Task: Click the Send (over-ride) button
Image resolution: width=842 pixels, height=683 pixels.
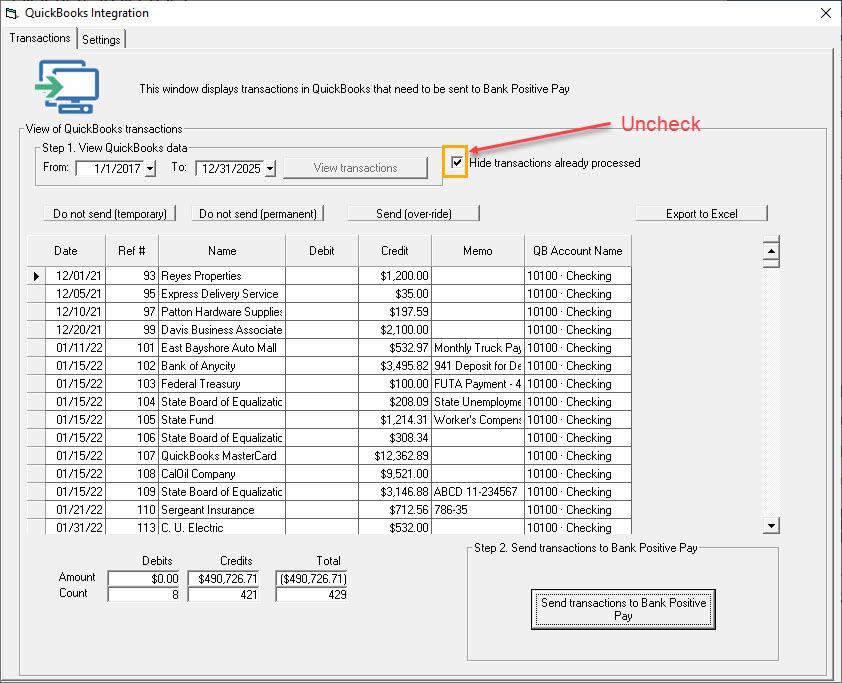Action: 413,214
